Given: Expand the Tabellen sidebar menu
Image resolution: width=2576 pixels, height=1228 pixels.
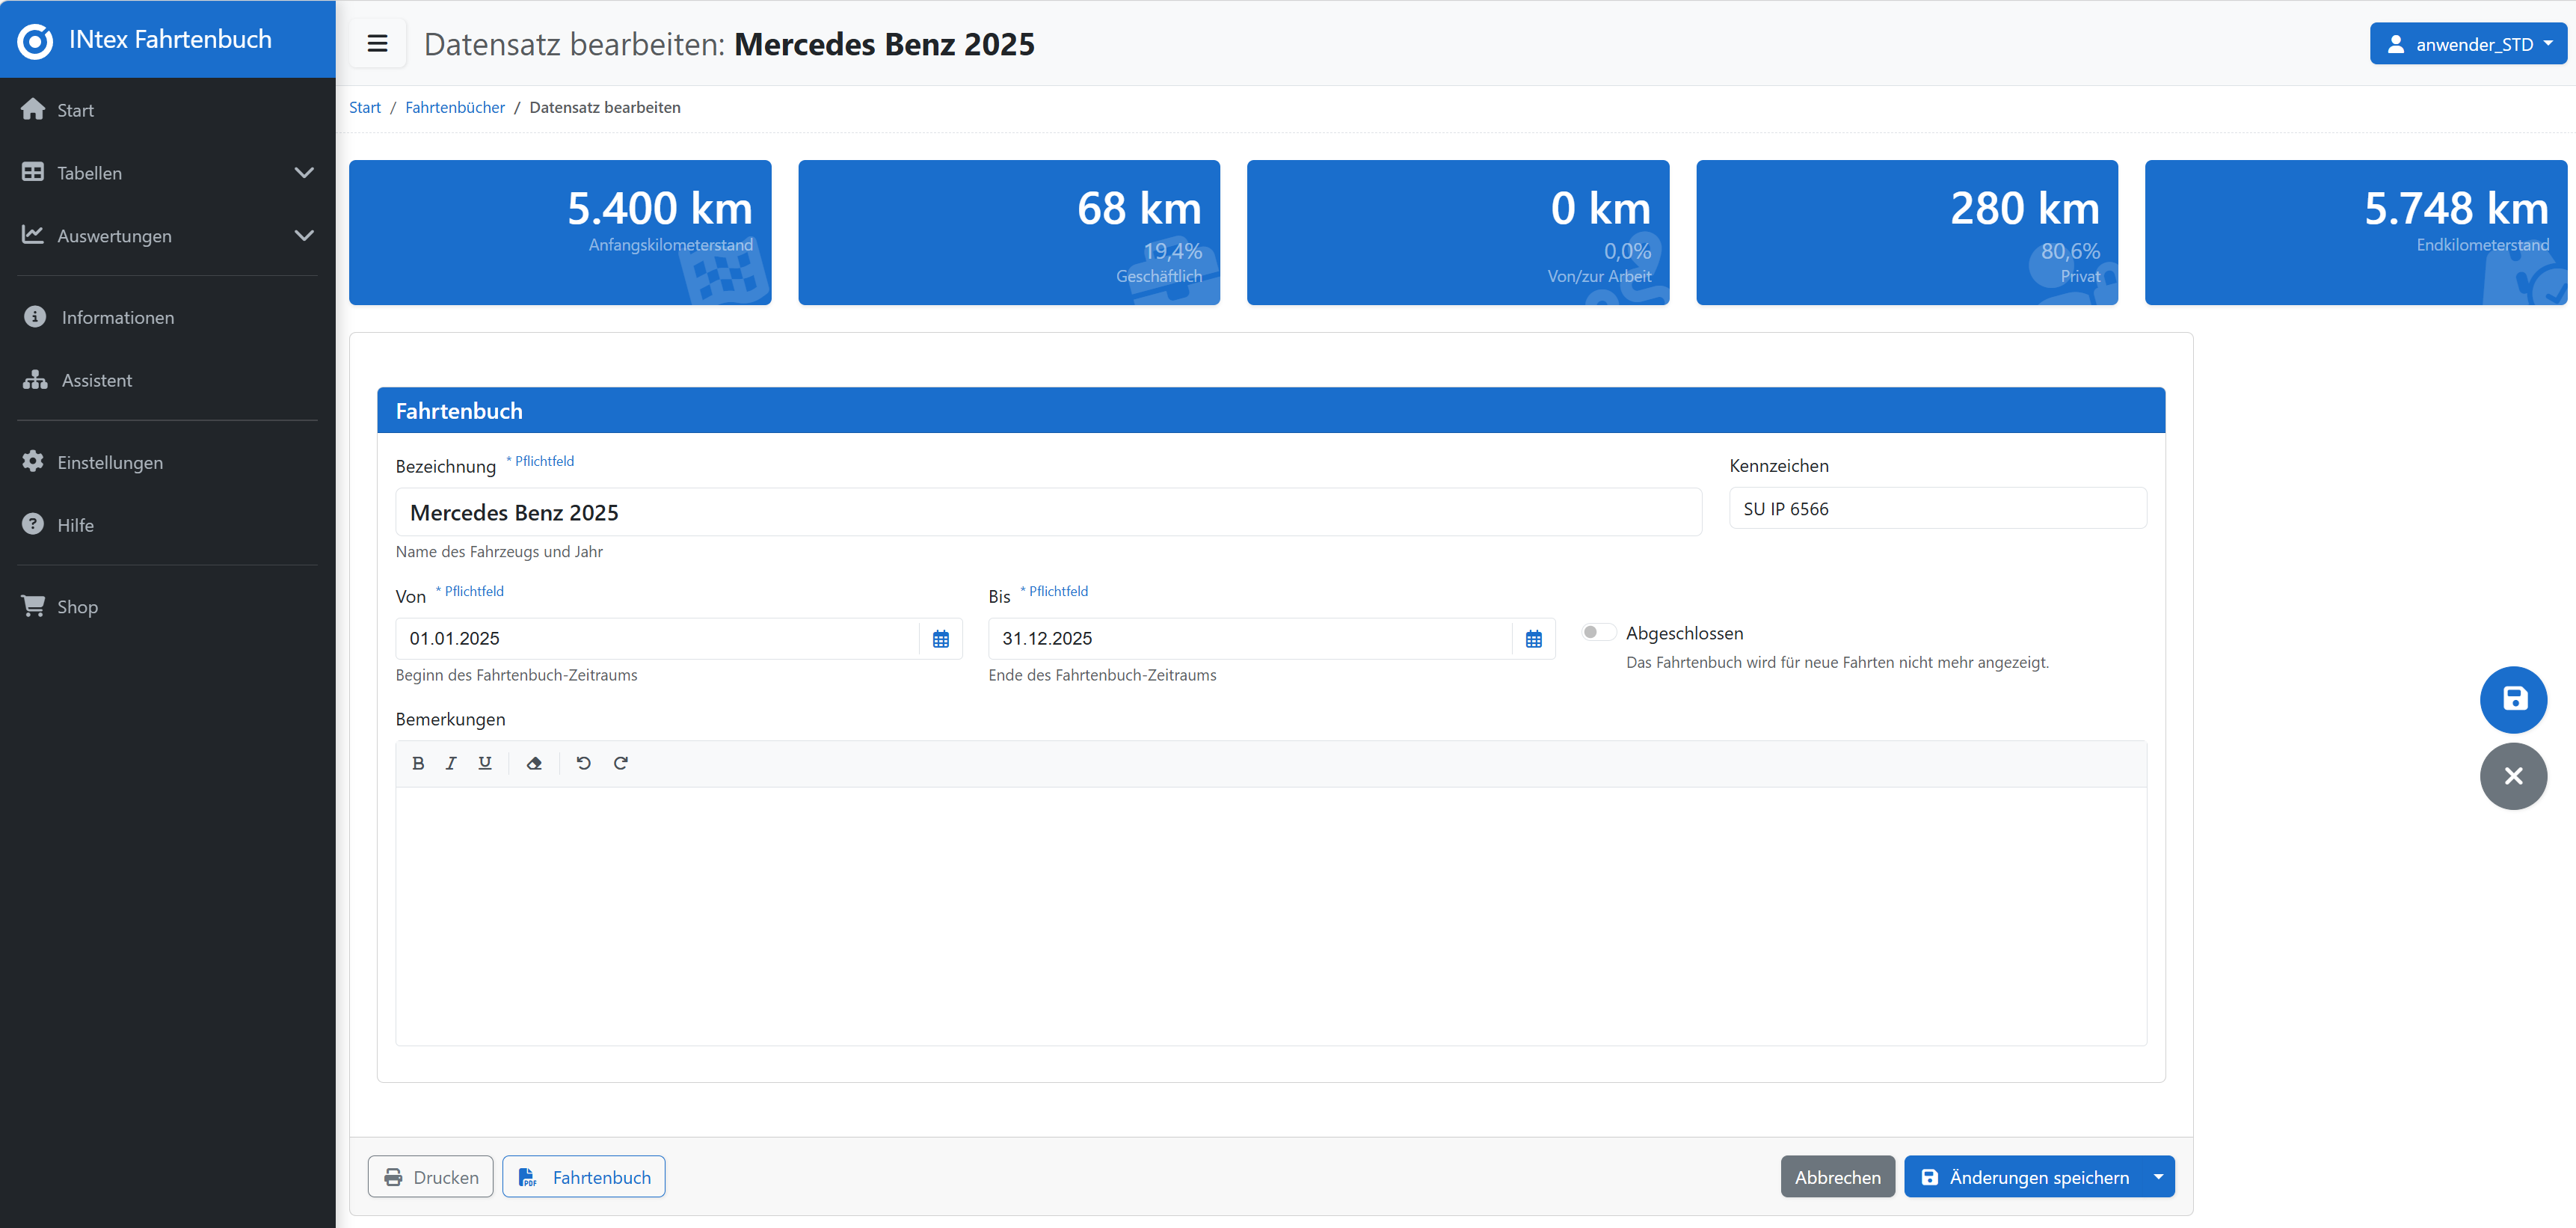Looking at the screenshot, I should 167,173.
